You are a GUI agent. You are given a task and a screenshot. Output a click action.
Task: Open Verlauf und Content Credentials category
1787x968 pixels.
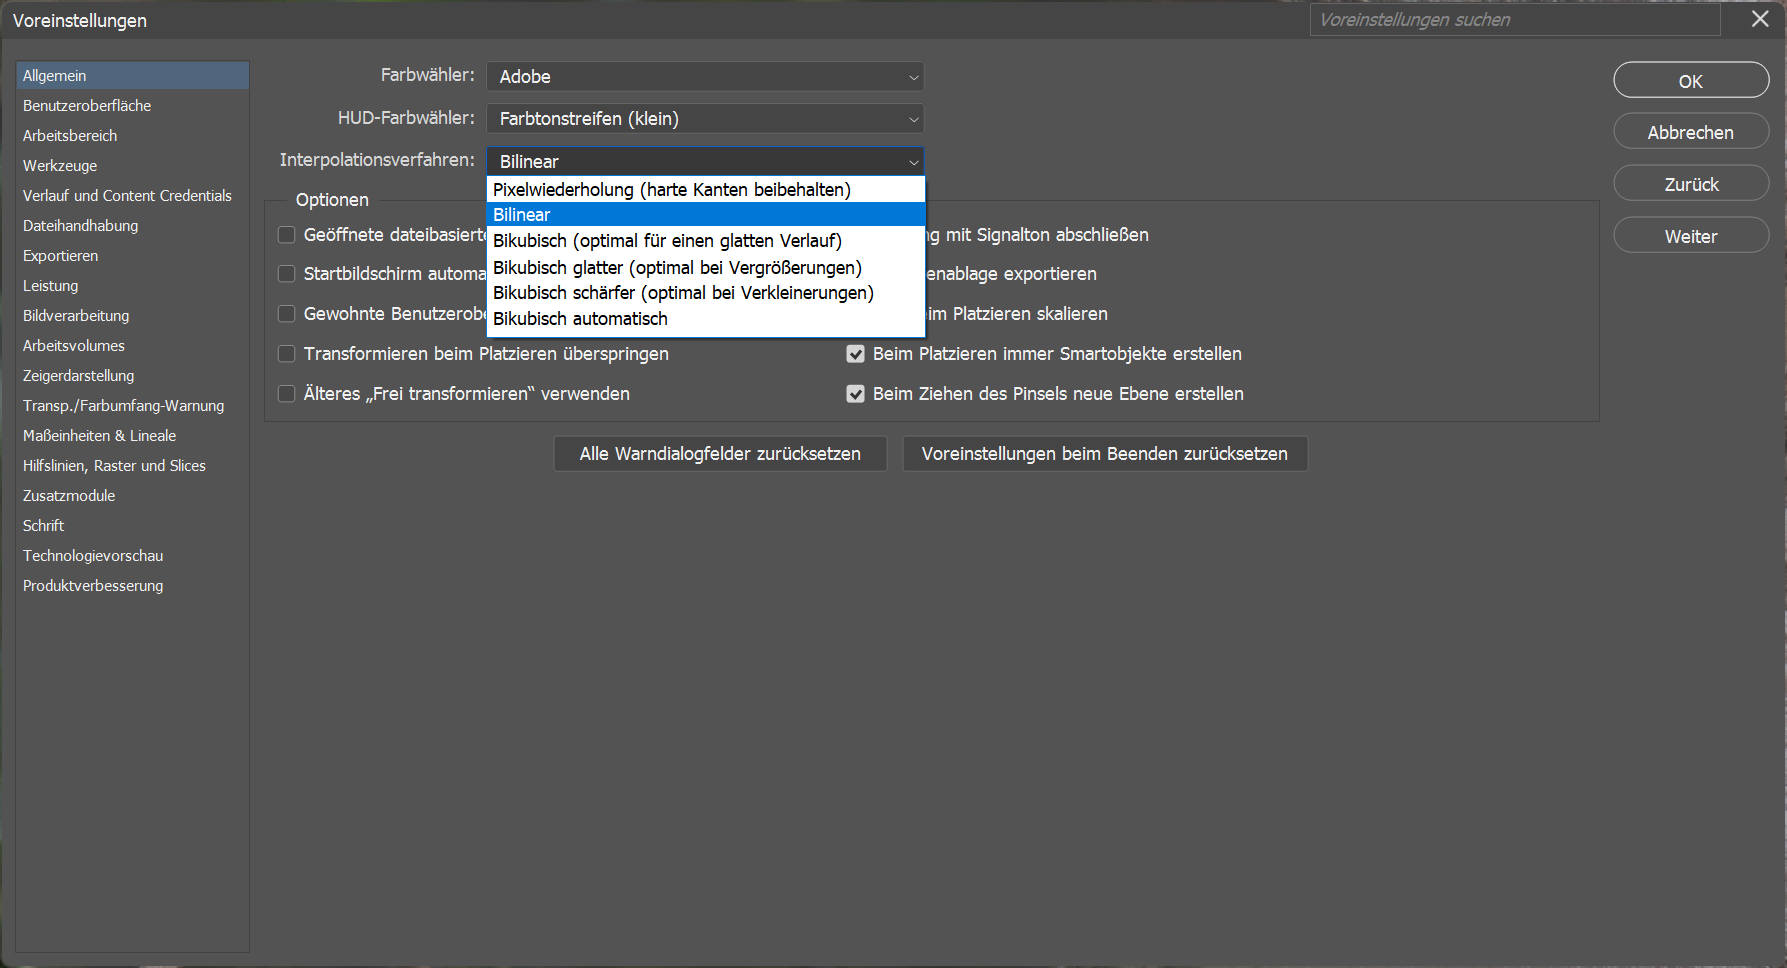click(132, 196)
